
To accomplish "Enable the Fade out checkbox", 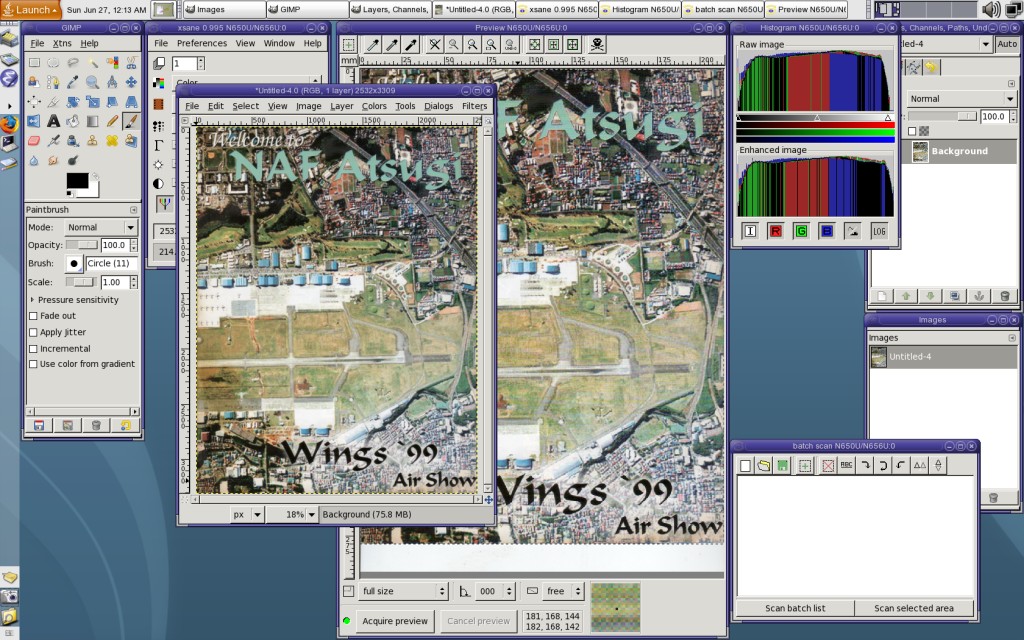I will pos(33,315).
